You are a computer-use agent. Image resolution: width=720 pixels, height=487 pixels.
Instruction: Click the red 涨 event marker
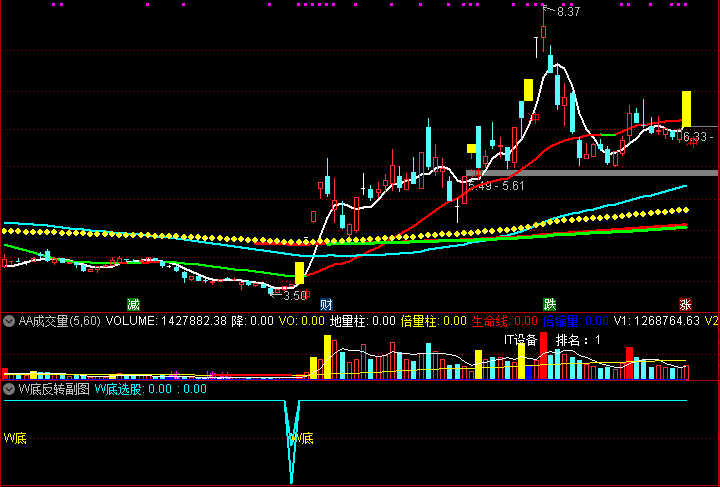686,304
